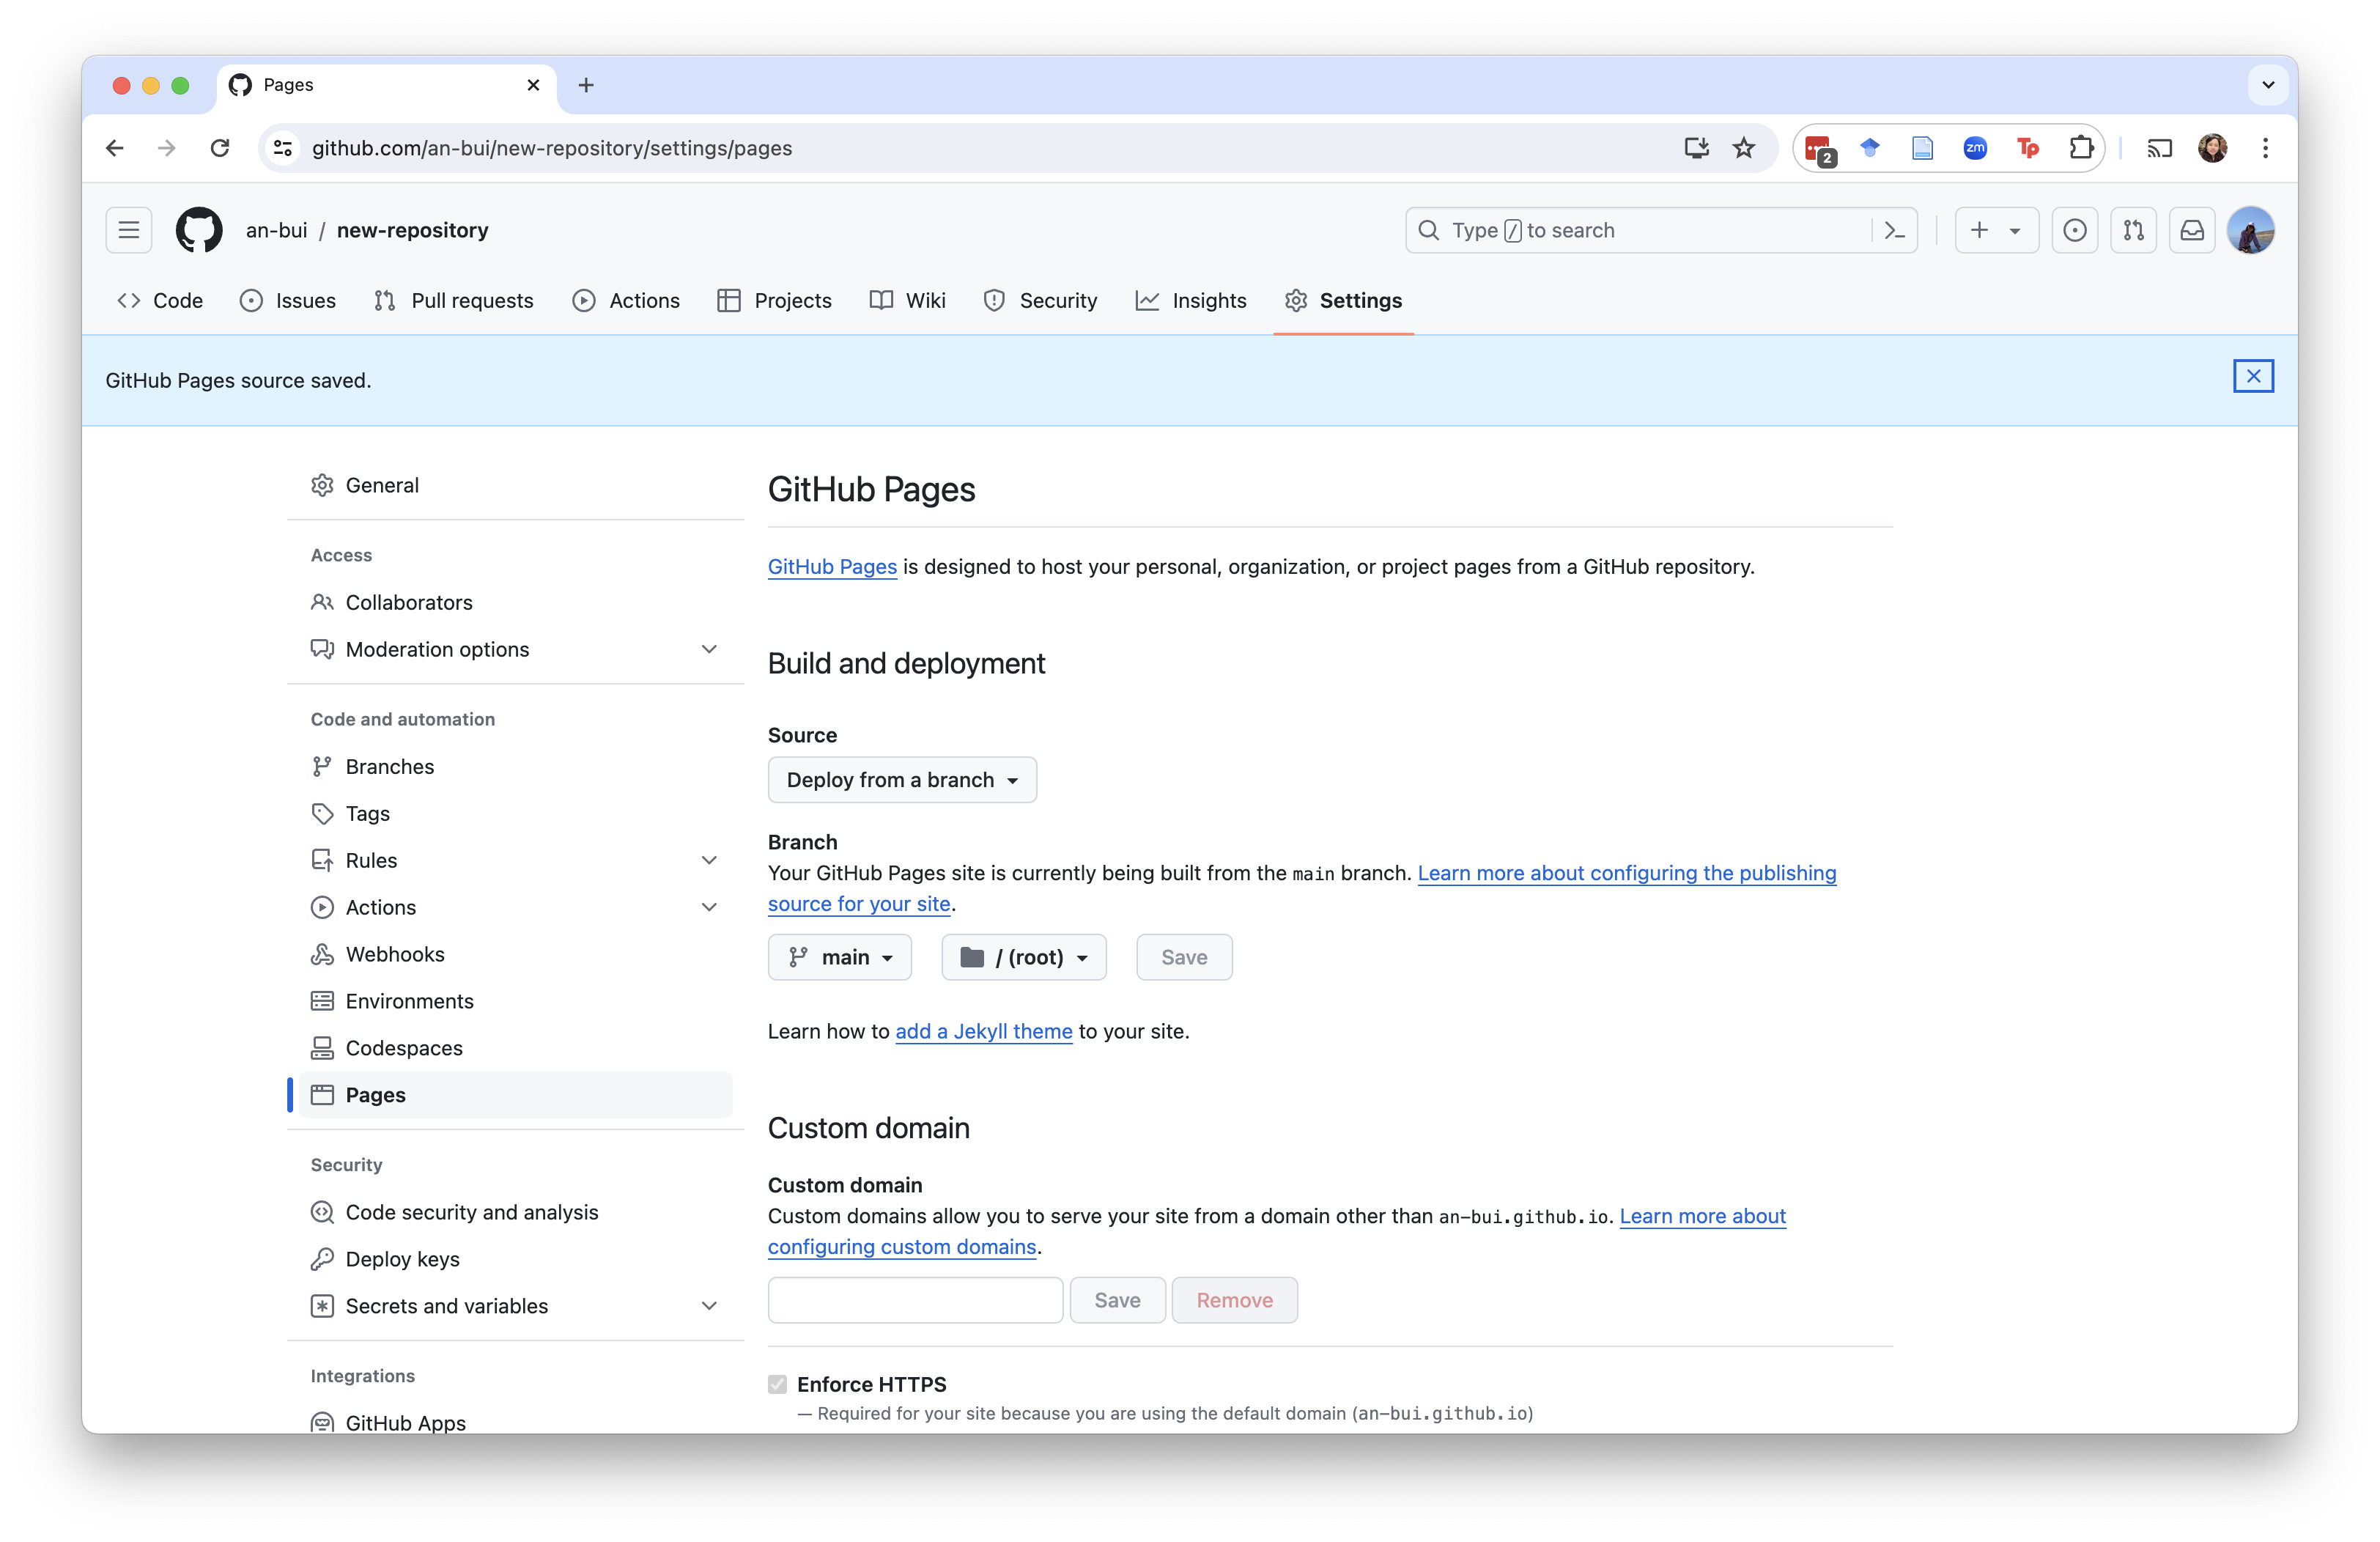The image size is (2380, 1542).
Task: Expand Moderation options in sidebar
Action: coord(708,649)
